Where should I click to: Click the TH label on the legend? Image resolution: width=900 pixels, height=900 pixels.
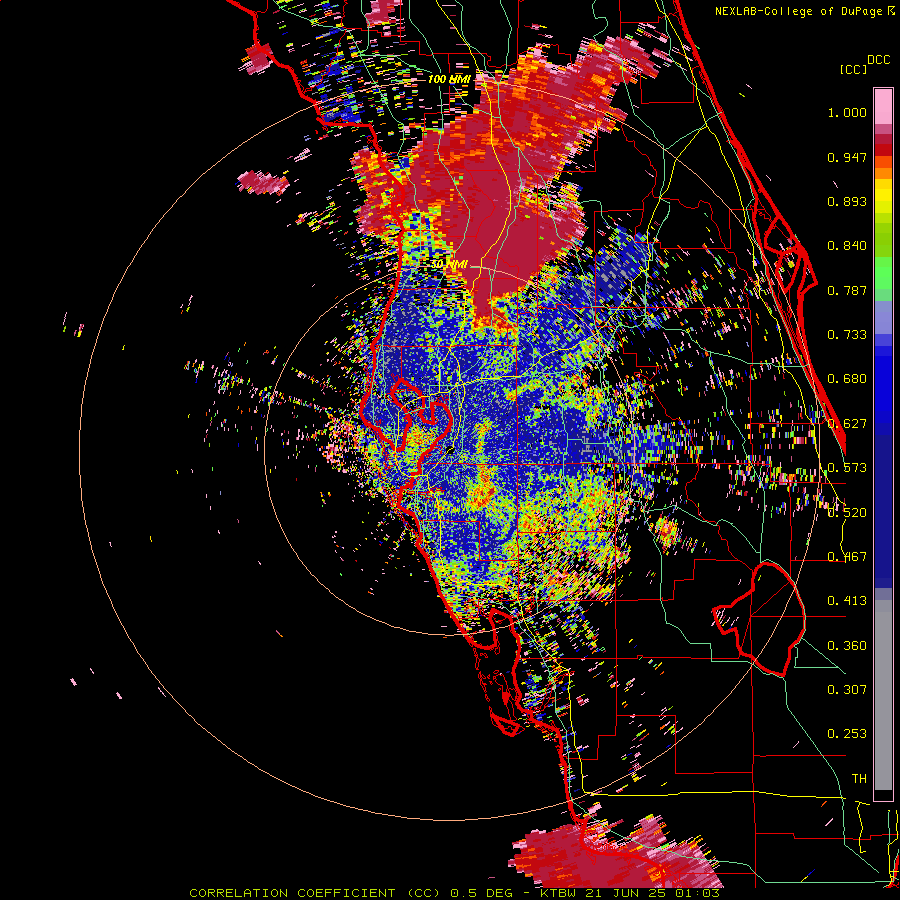[x=859, y=779]
